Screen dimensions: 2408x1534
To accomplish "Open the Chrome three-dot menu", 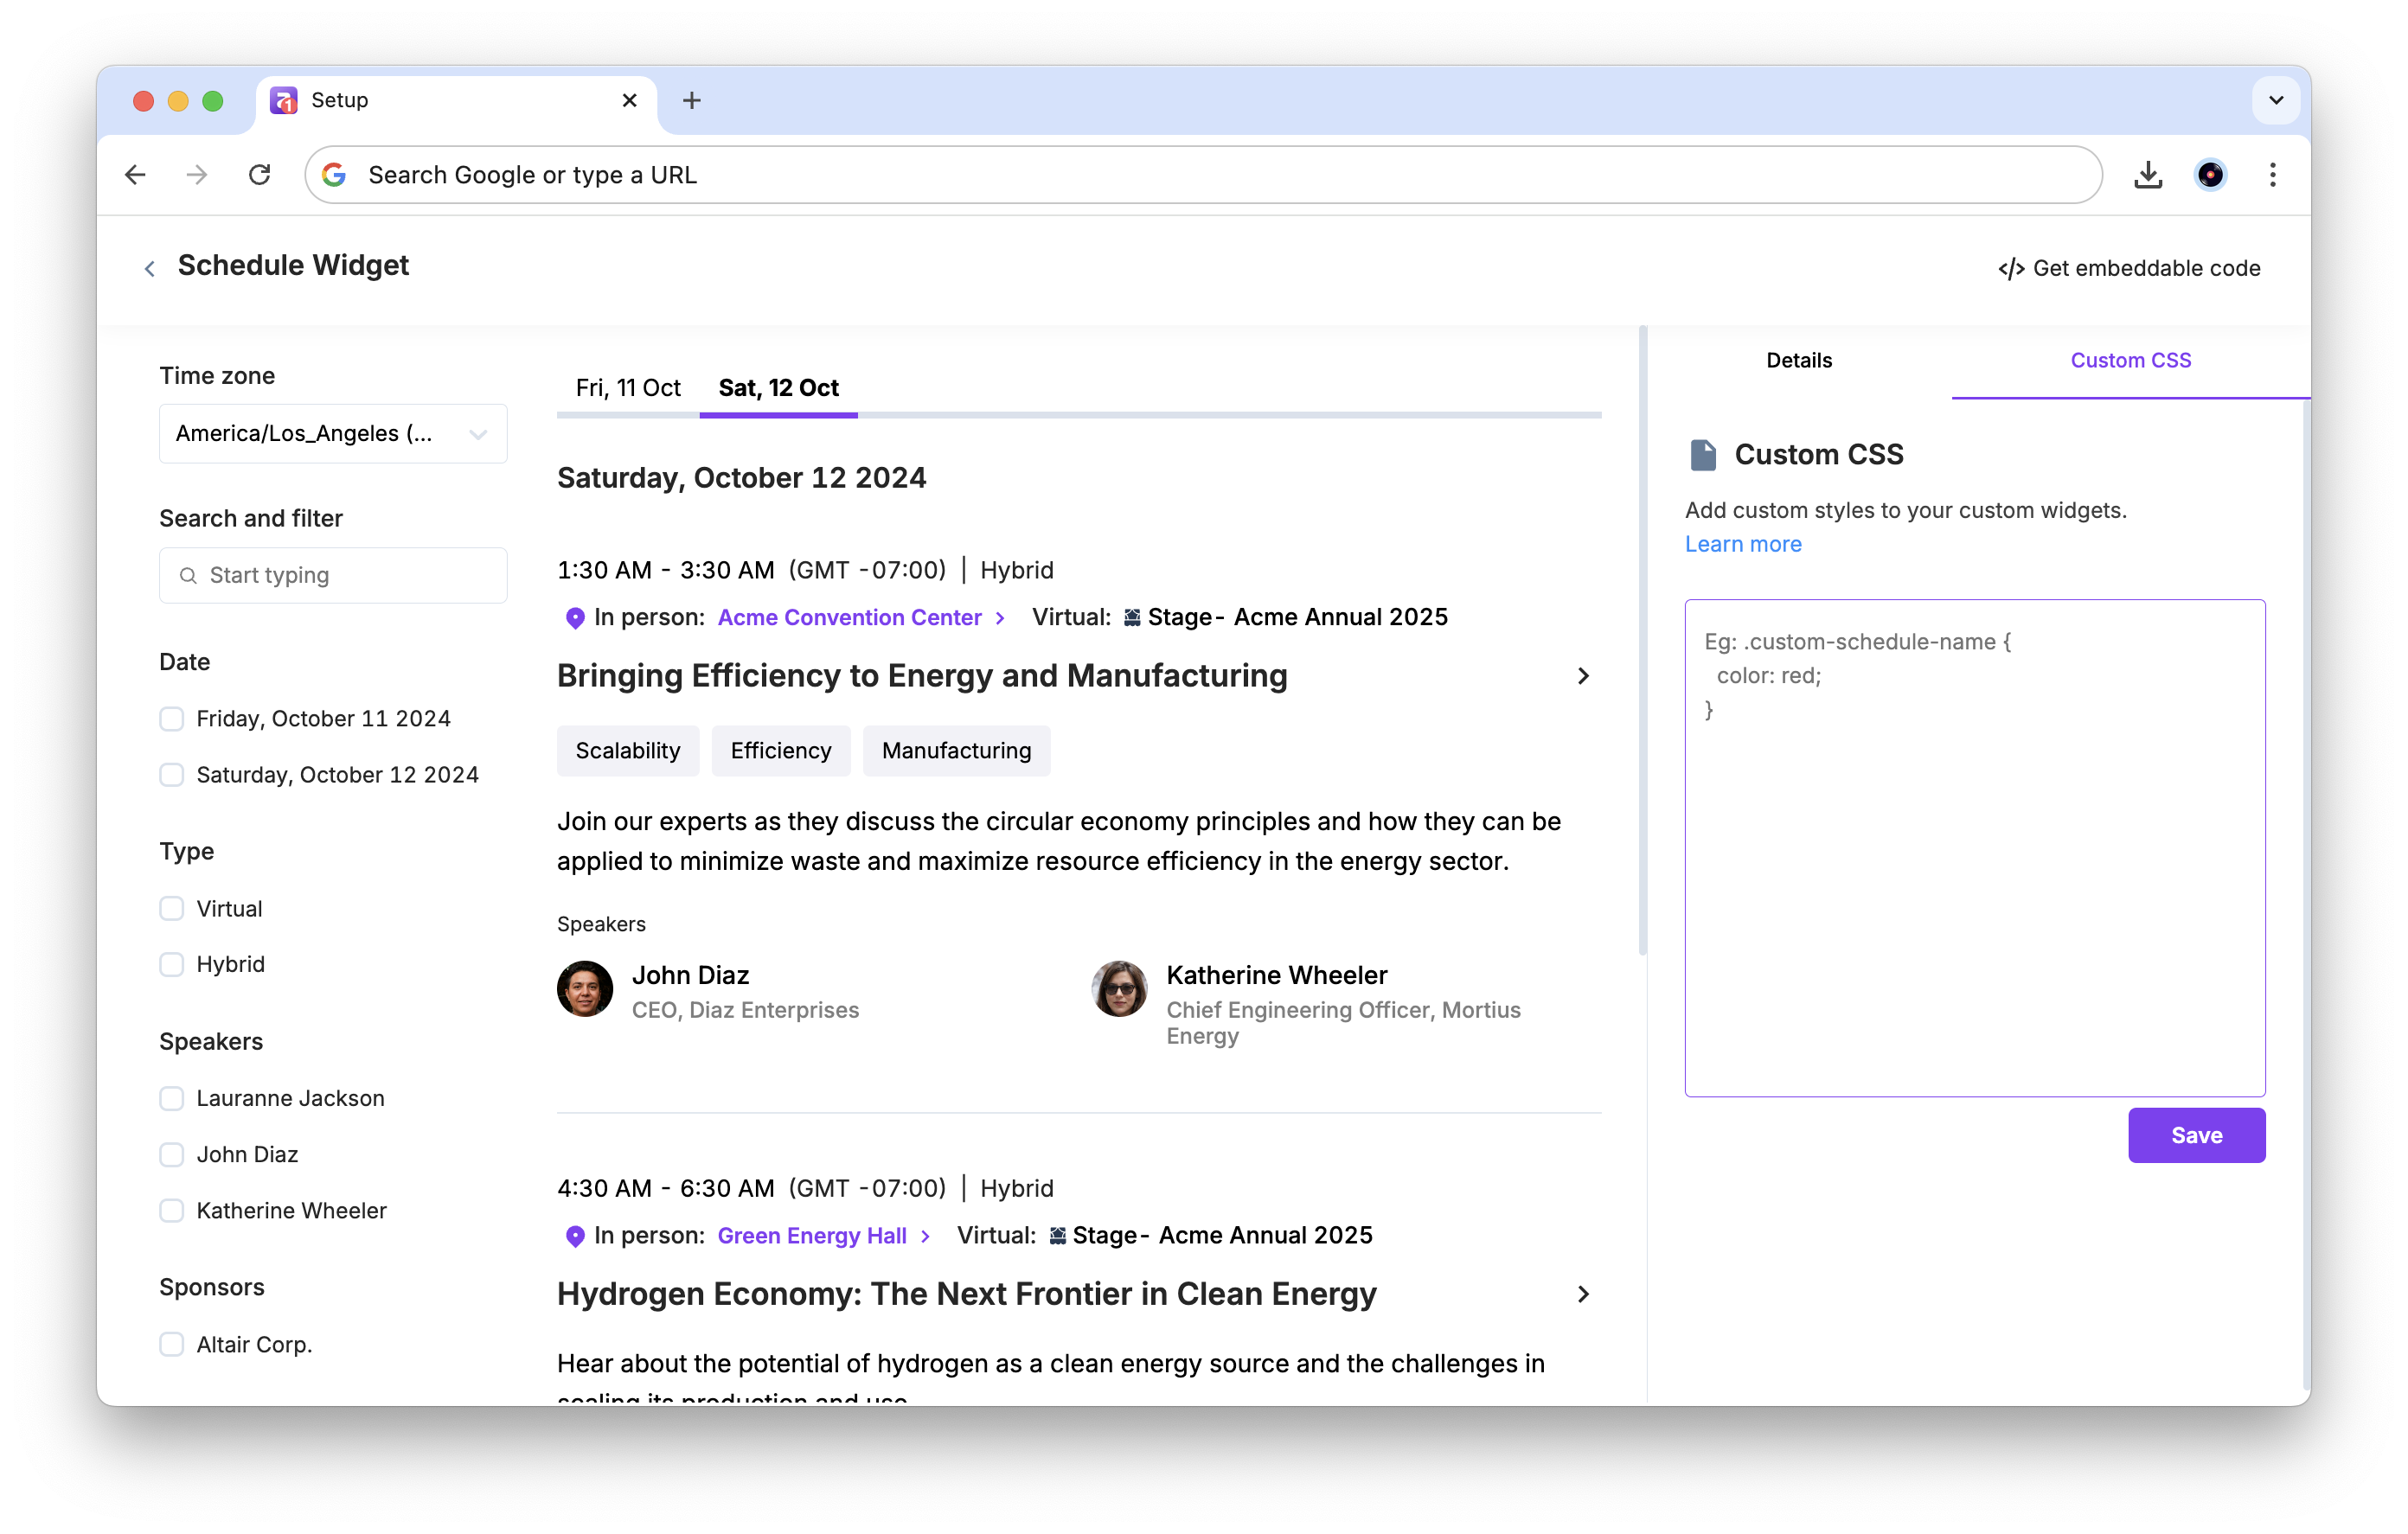I will [x=2272, y=175].
